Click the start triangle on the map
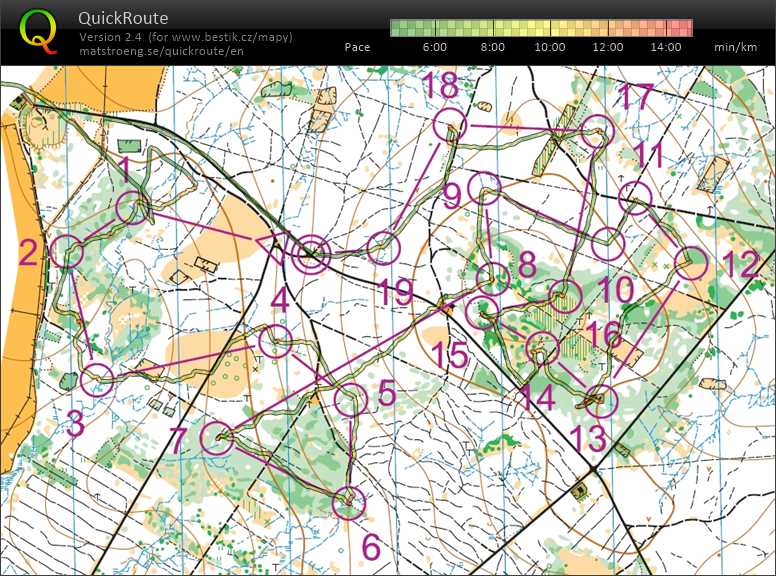Viewport: 776px width, 576px height. pyautogui.click(x=270, y=248)
